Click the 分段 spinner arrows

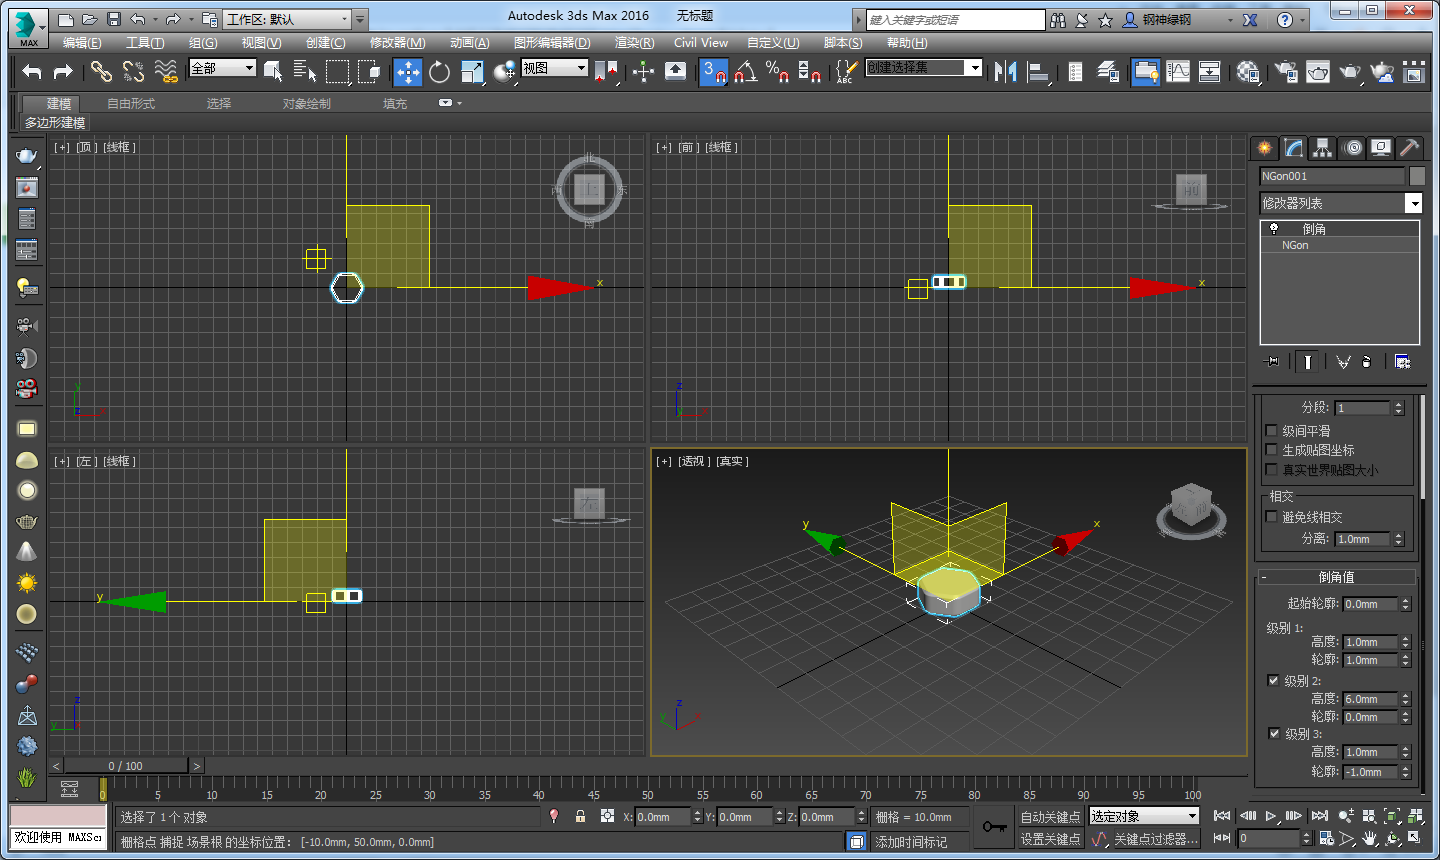[1399, 408]
